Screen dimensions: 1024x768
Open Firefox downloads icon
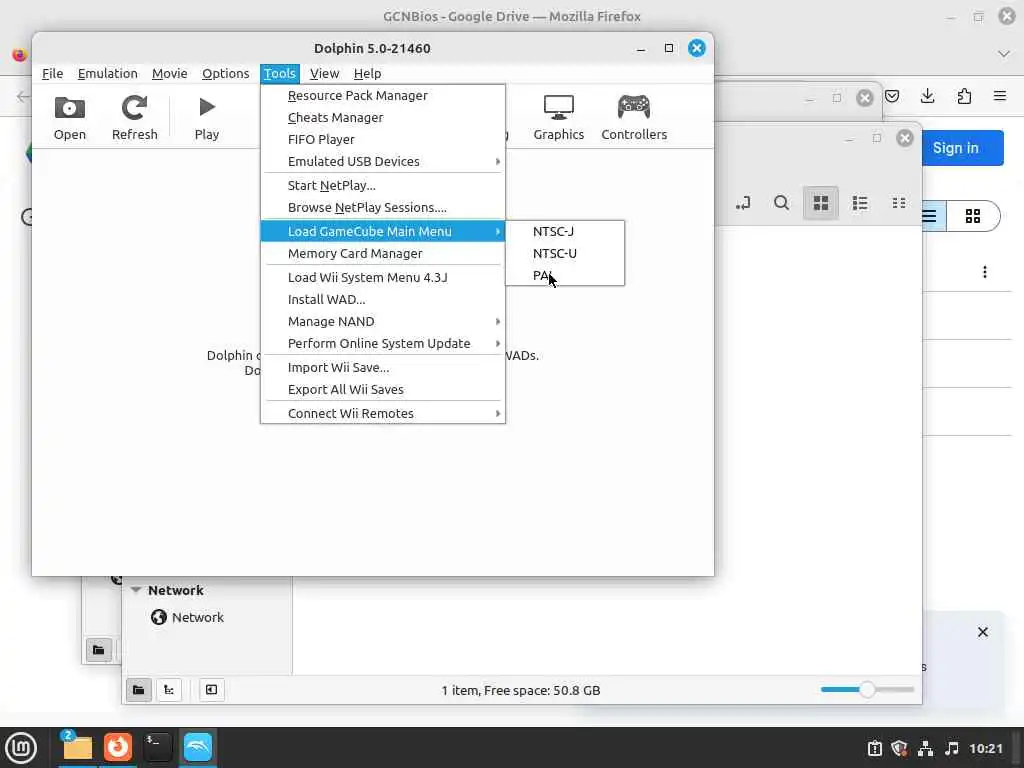tap(927, 97)
